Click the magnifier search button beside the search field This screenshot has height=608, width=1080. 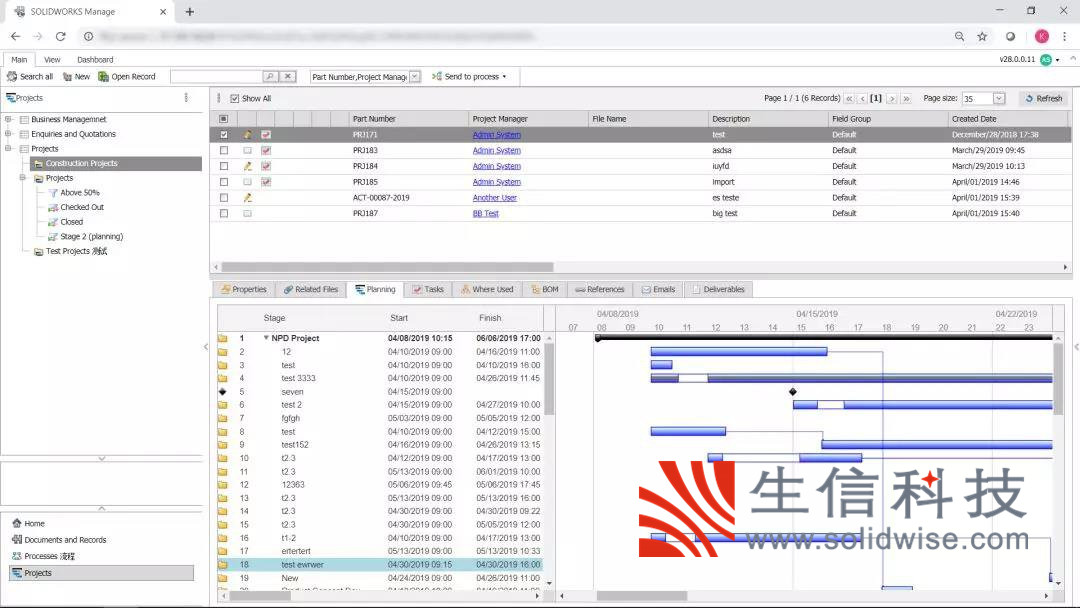(271, 76)
